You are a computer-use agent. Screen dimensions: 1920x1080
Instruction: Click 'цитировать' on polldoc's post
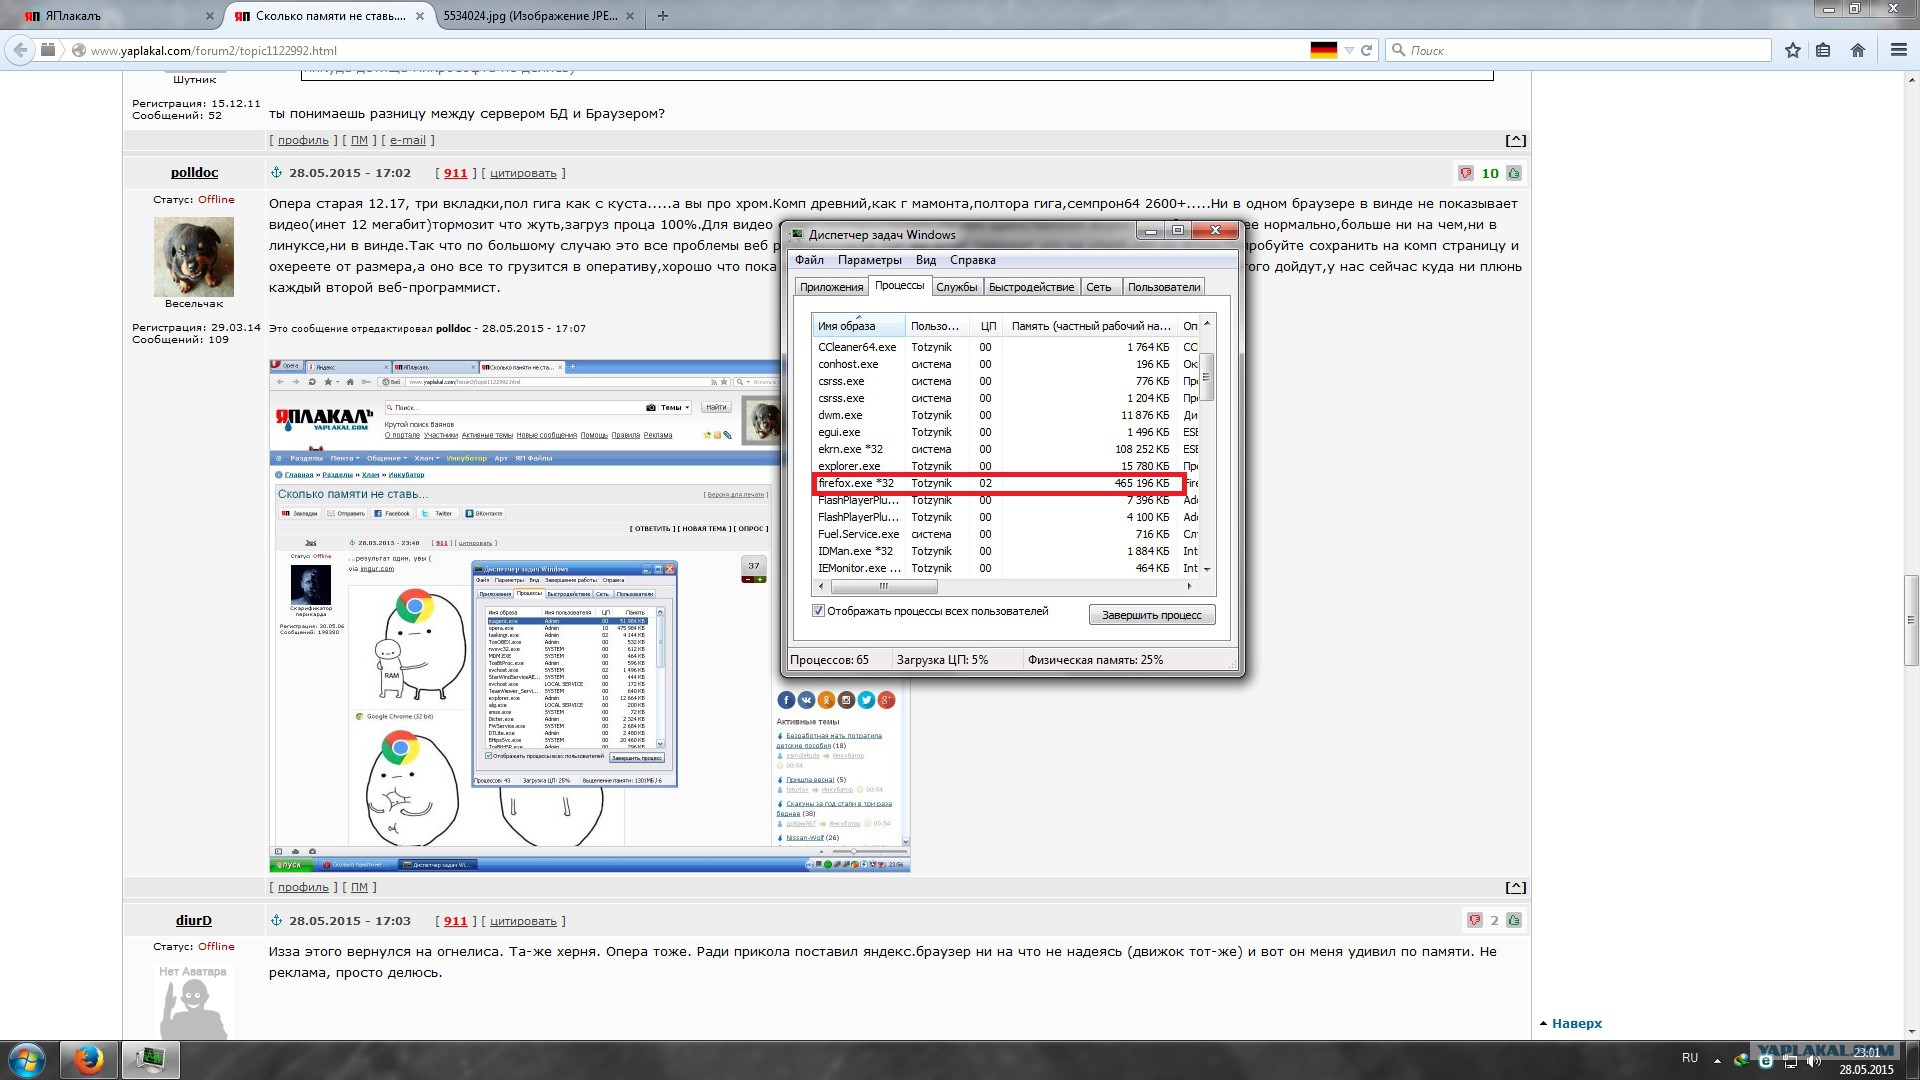523,173
